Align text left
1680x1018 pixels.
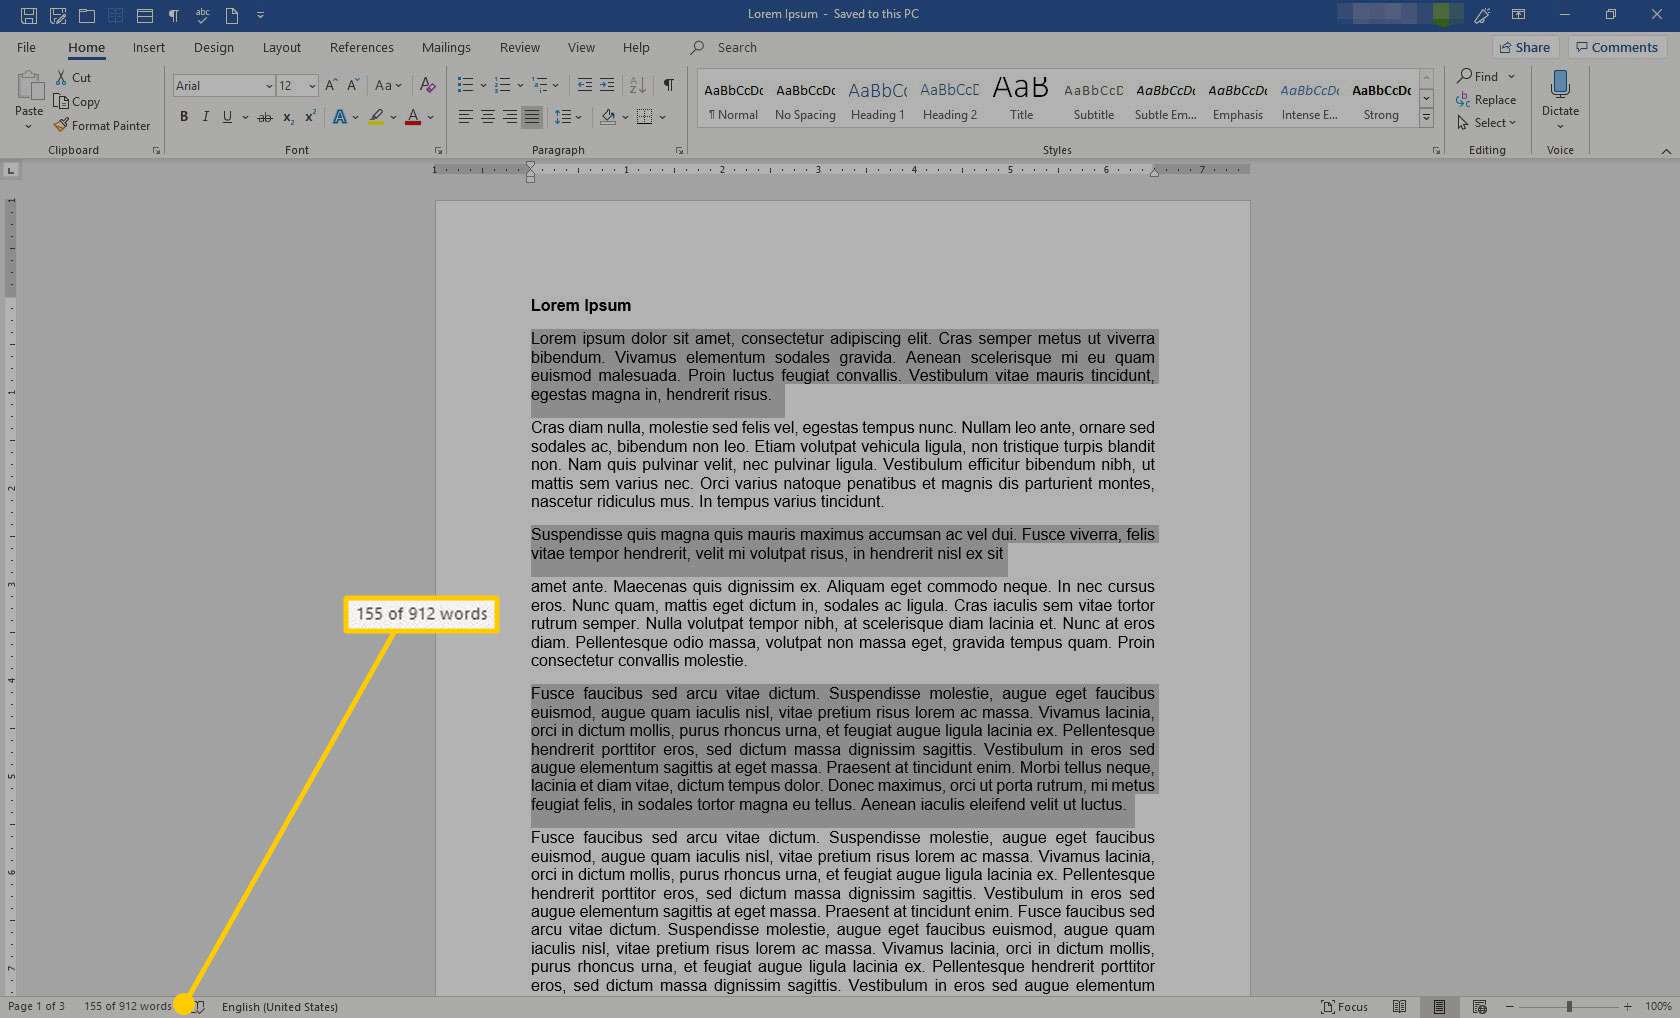point(466,117)
